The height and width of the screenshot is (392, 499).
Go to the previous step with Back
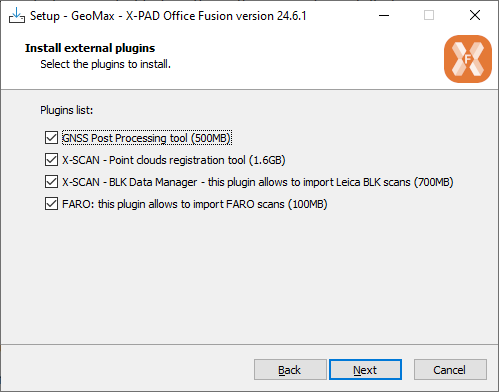coord(290,370)
